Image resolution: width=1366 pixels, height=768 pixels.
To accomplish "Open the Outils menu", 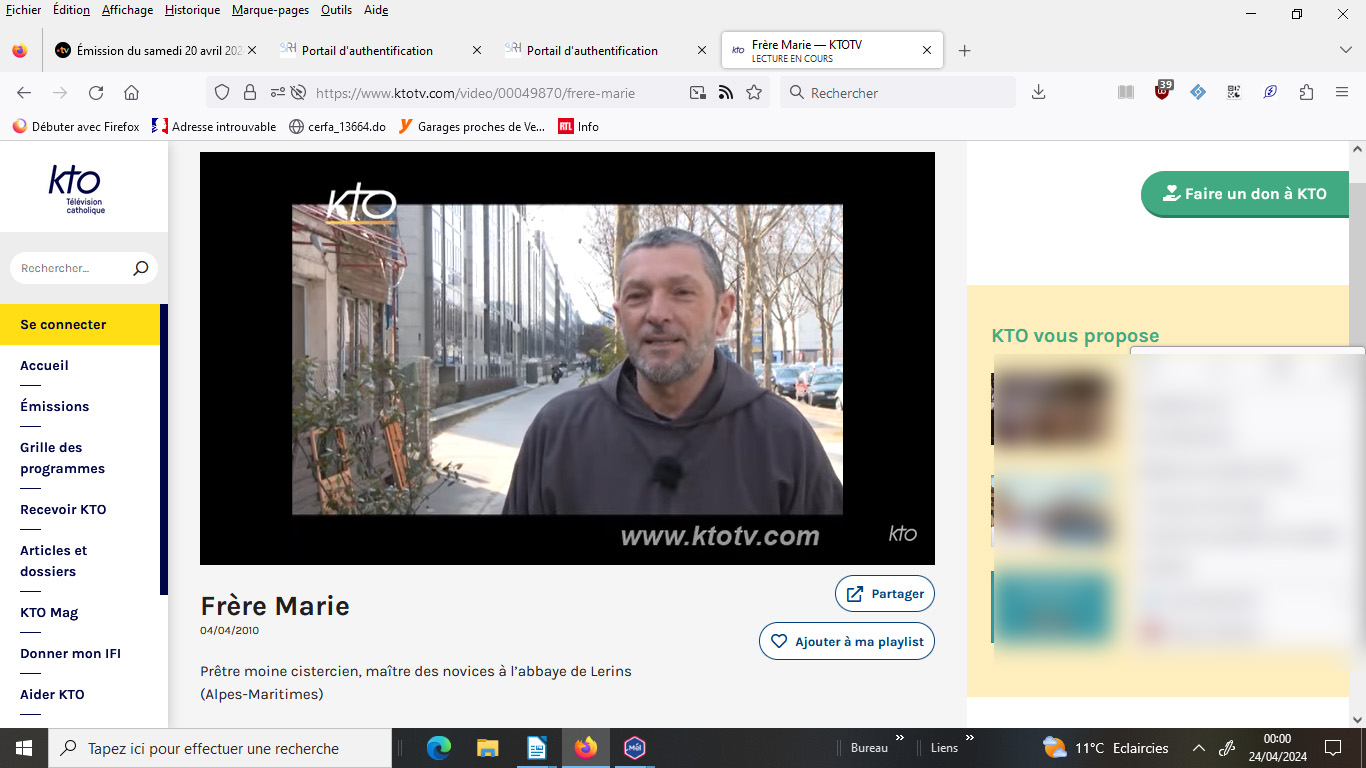I will (x=336, y=10).
